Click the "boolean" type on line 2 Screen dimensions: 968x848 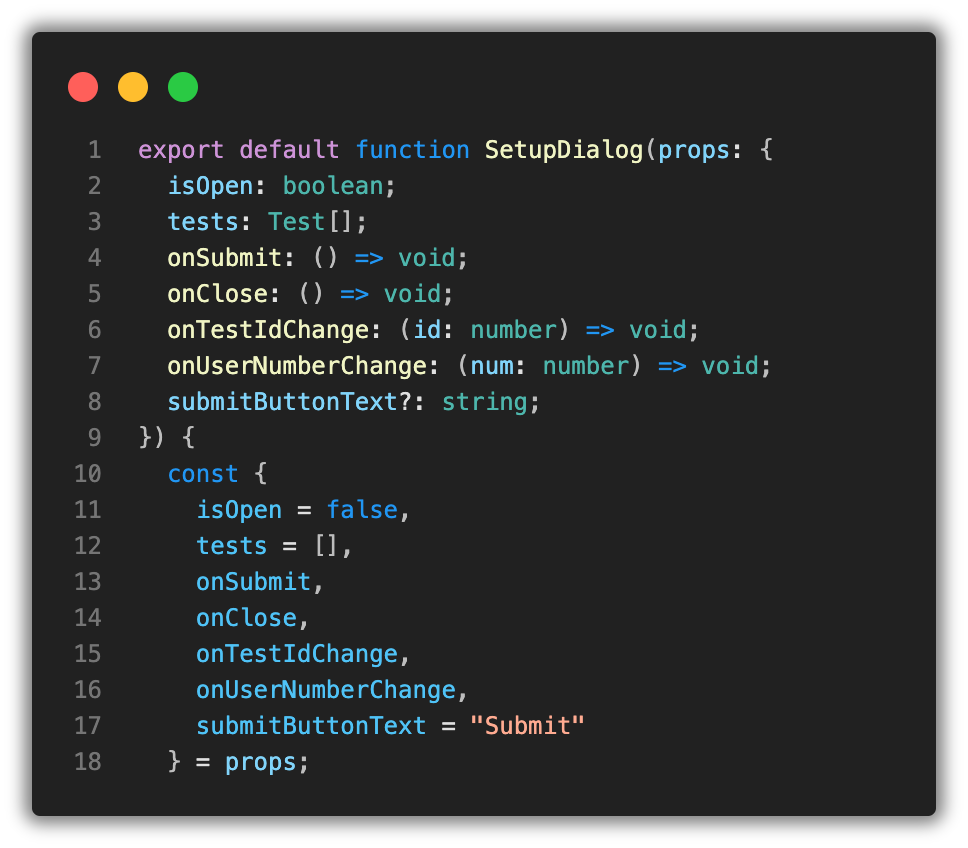[333, 186]
